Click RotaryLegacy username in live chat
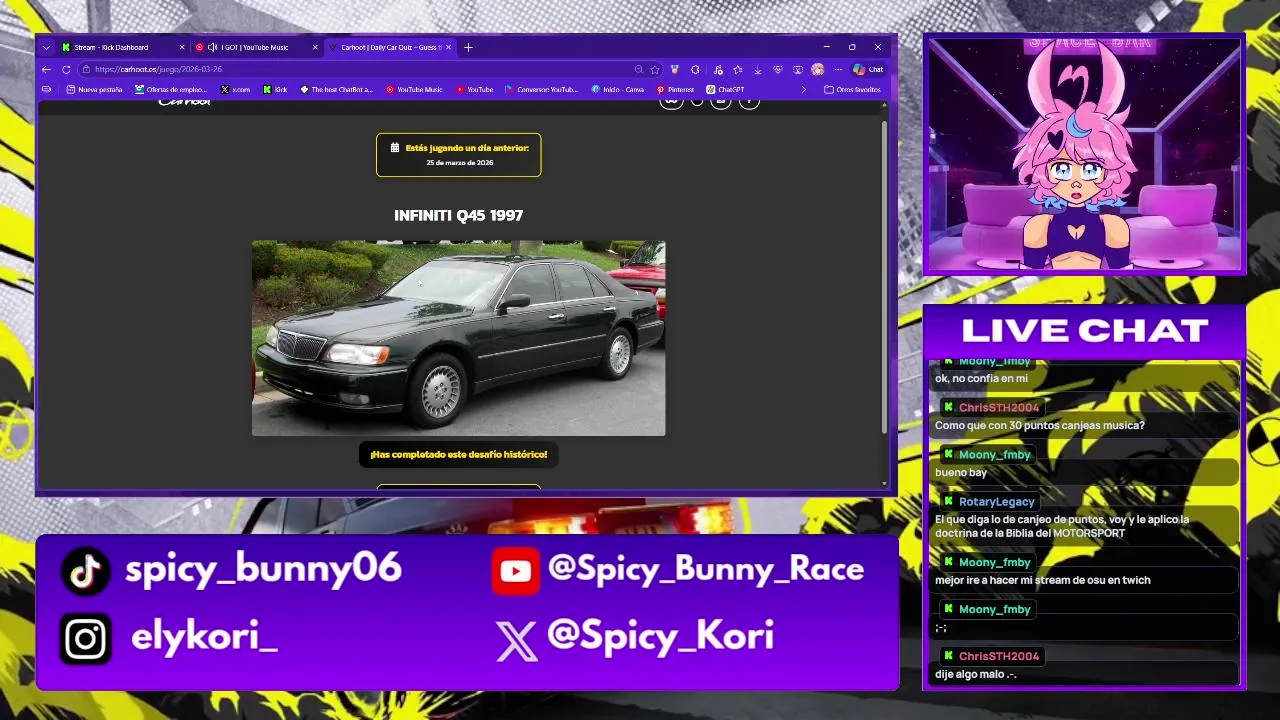This screenshot has width=1280, height=720. tap(996, 502)
